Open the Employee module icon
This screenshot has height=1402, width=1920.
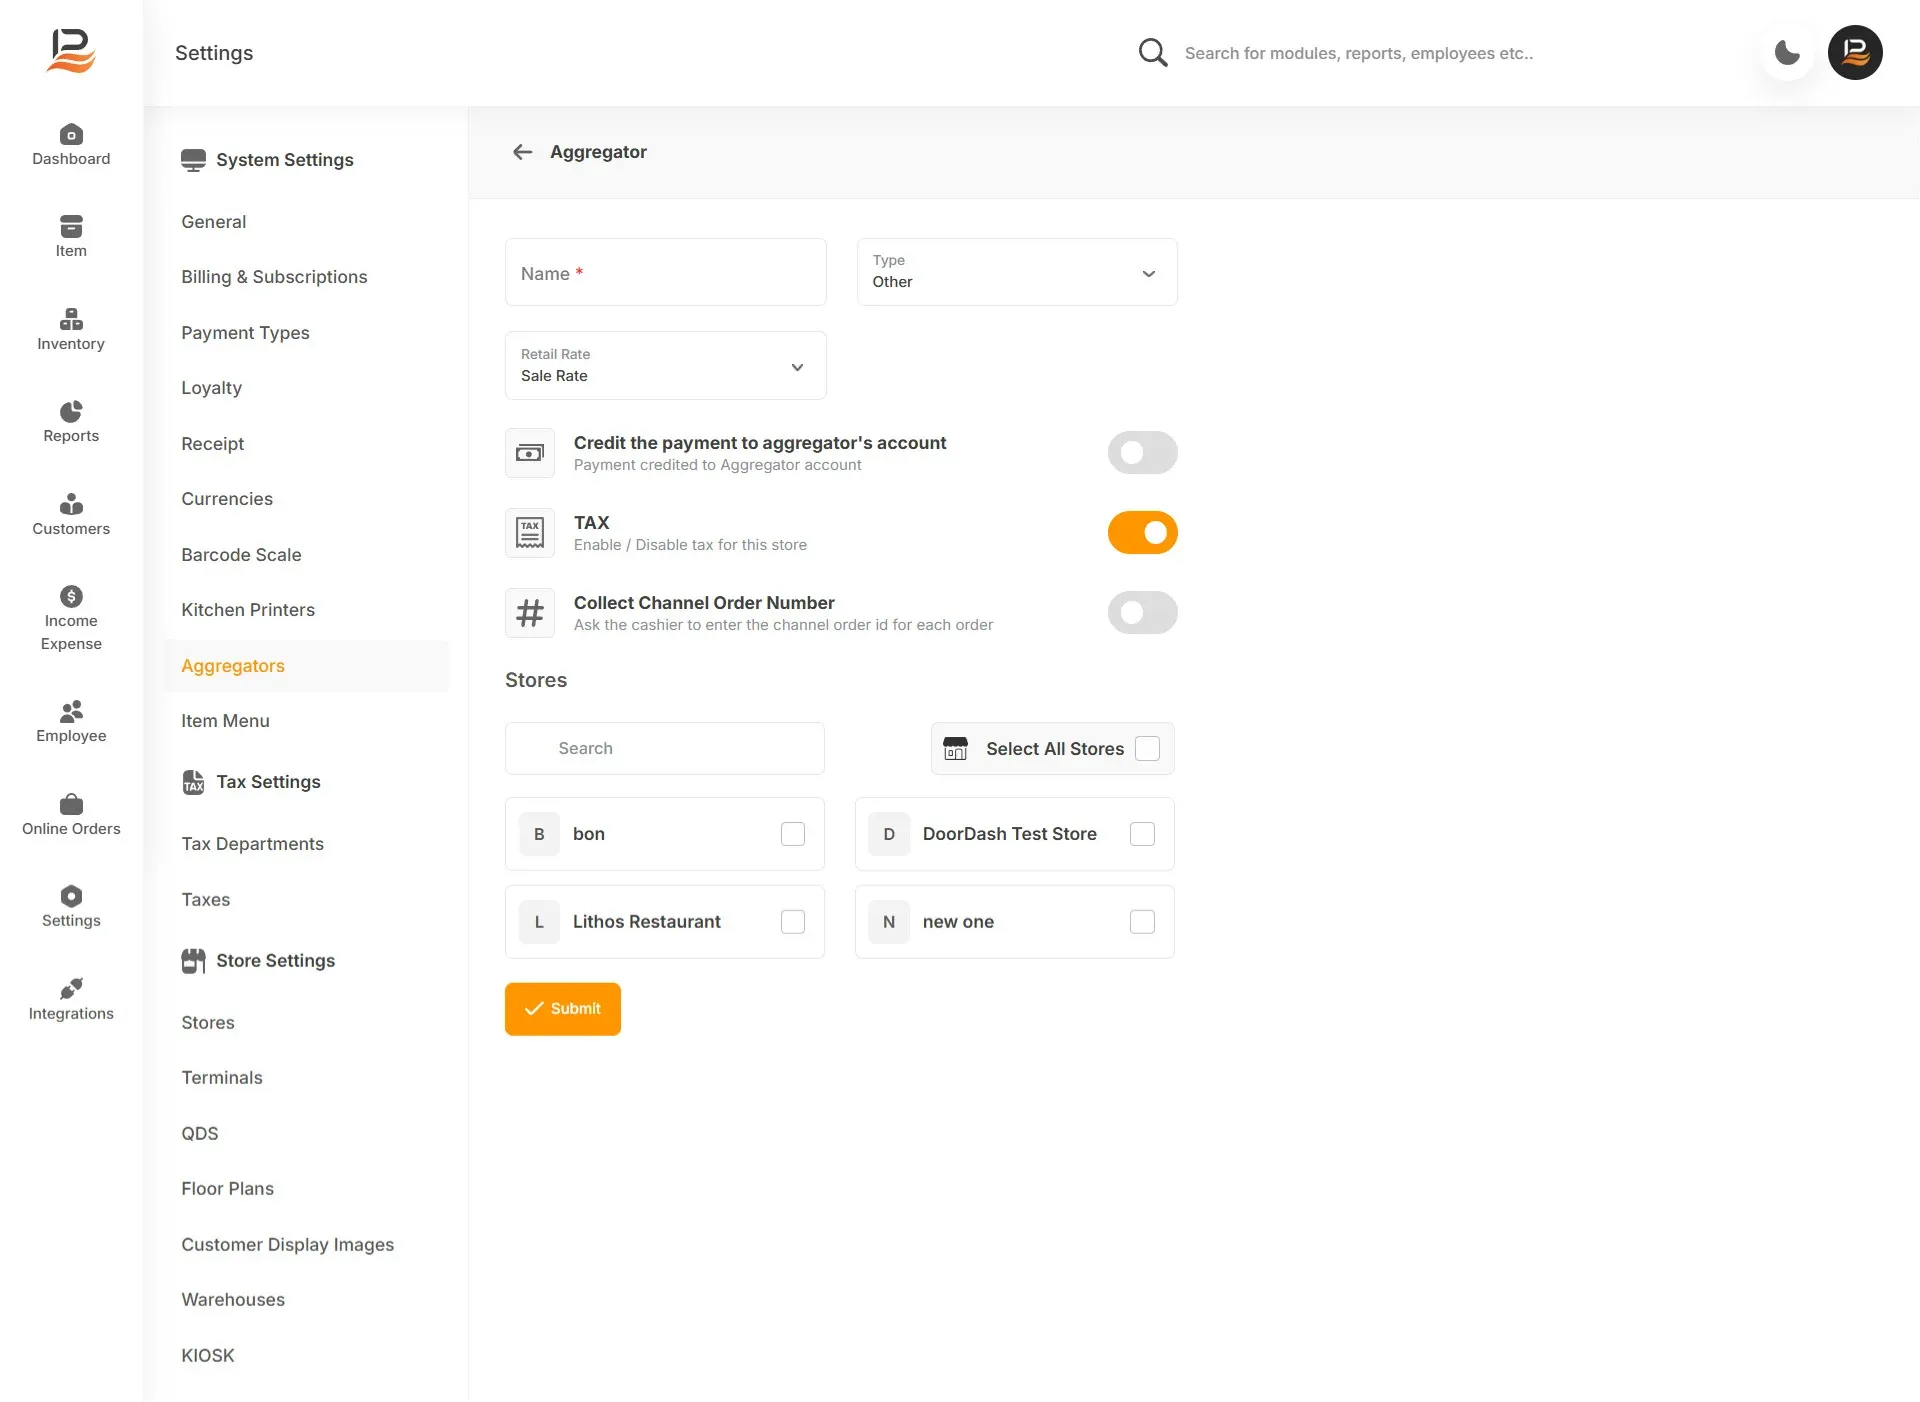pyautogui.click(x=71, y=712)
